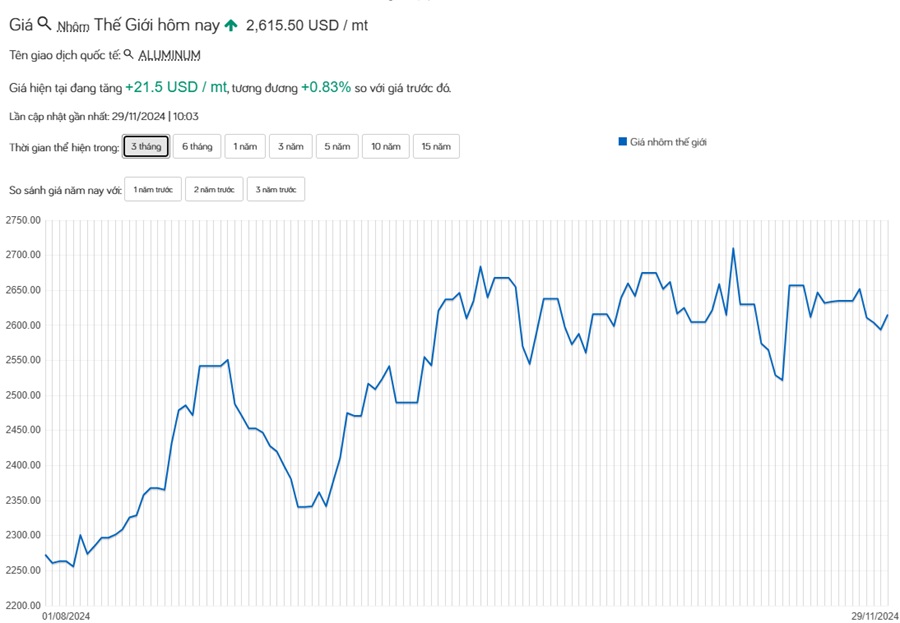Click the 29/11/2024 end date axis label
The image size is (900, 623).
pos(874,615)
